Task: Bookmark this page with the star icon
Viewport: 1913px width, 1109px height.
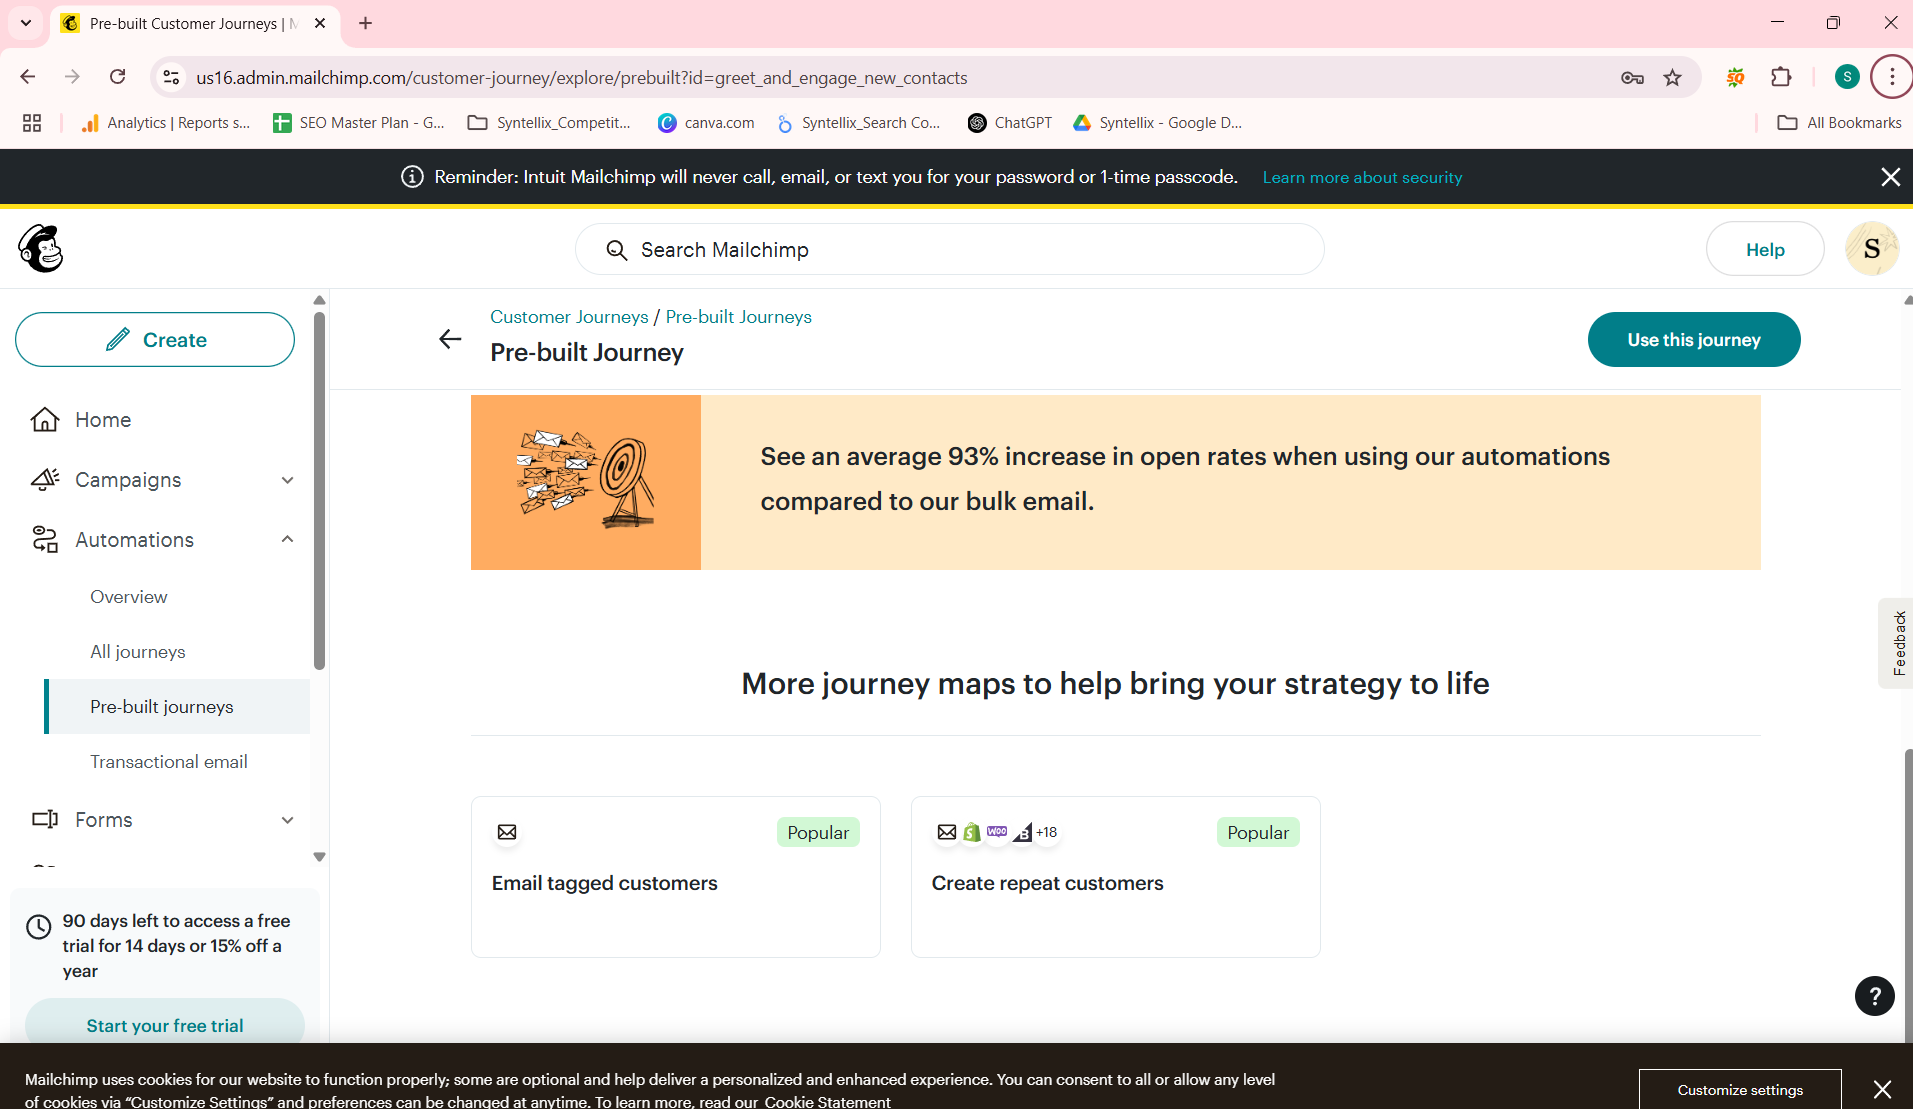Action: pyautogui.click(x=1672, y=77)
